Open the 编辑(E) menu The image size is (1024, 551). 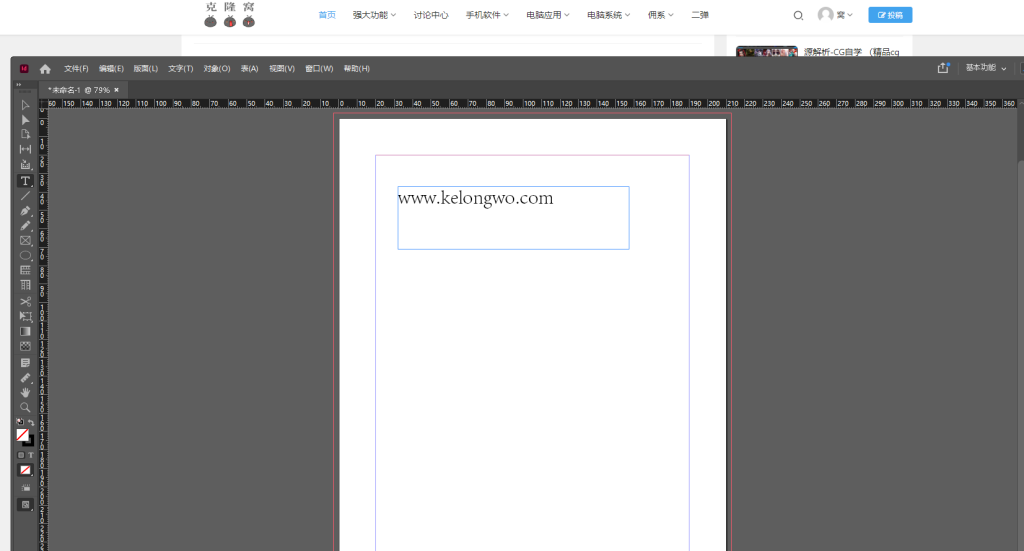click(111, 69)
